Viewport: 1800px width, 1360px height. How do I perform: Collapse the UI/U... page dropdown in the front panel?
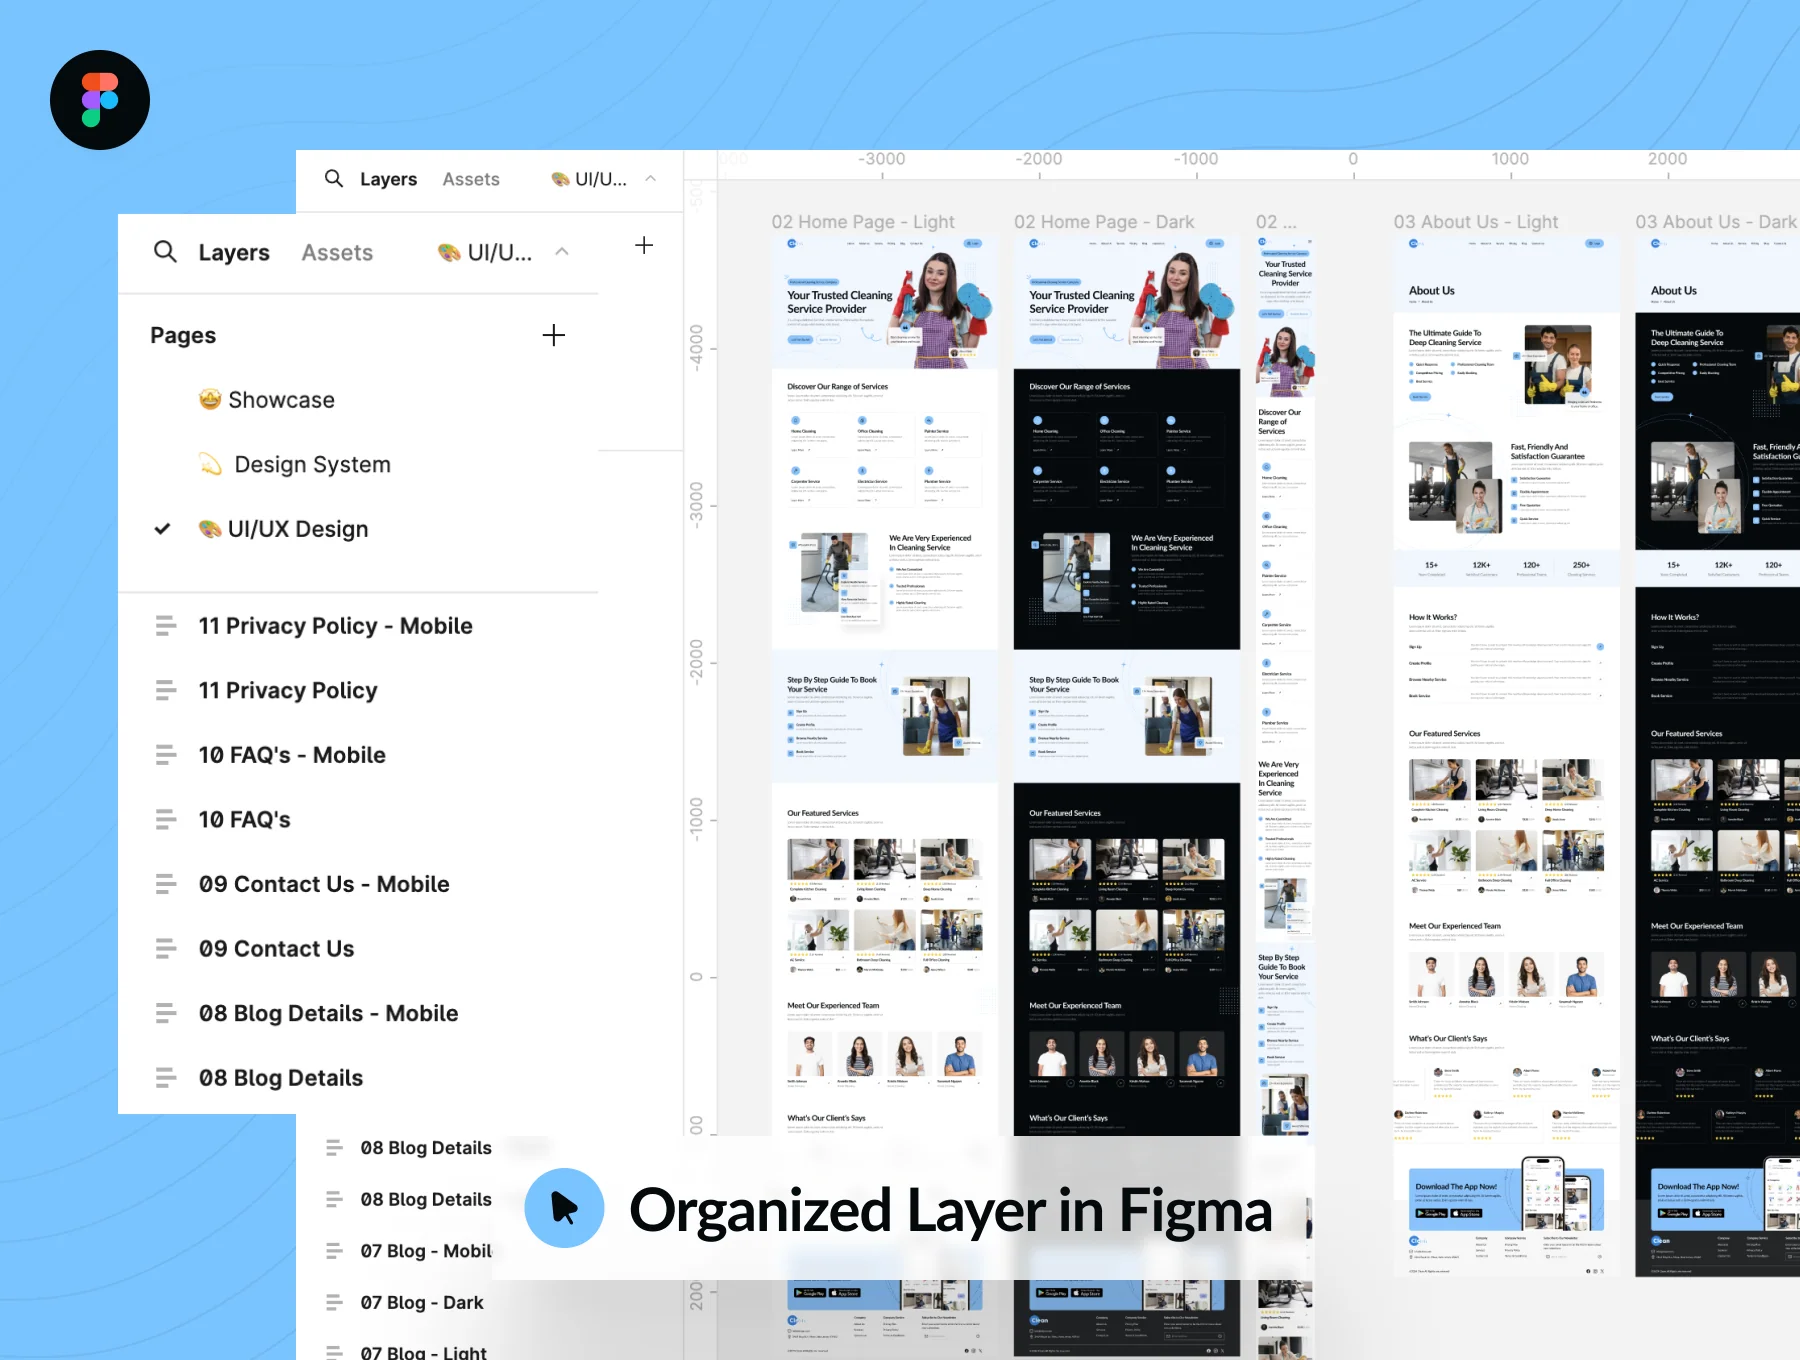[x=562, y=251]
